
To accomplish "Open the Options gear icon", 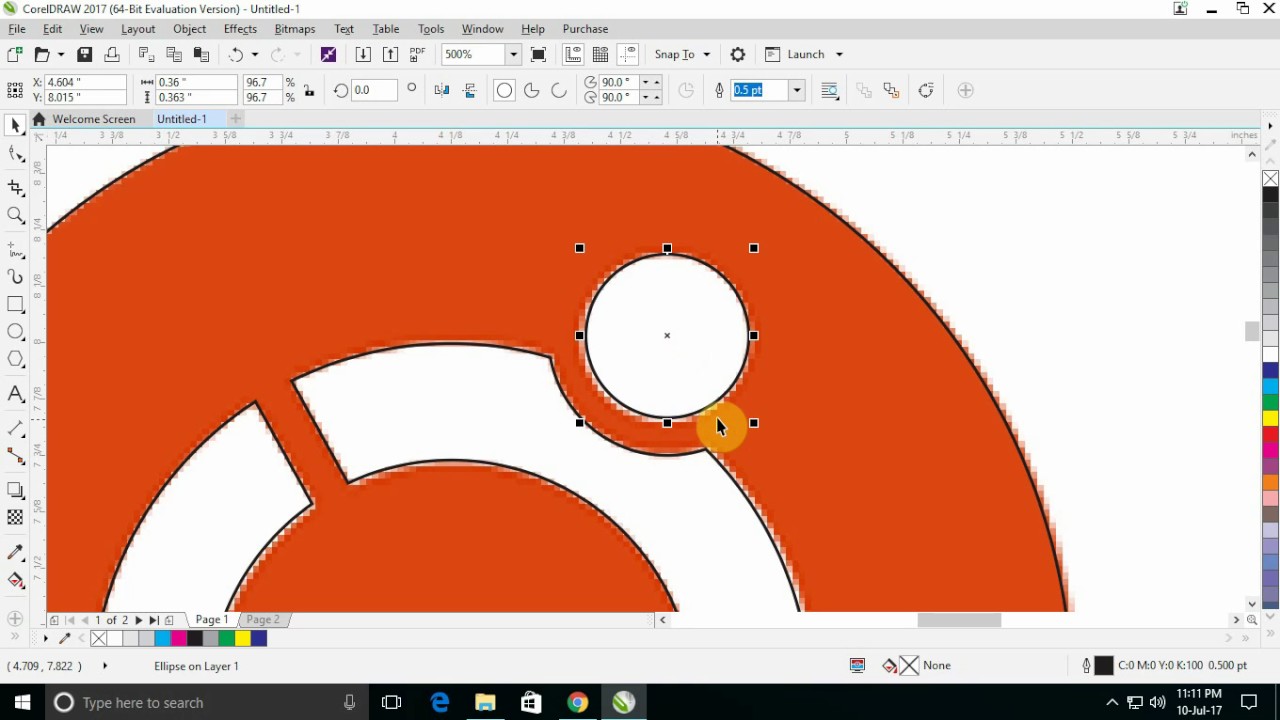I will coord(738,54).
